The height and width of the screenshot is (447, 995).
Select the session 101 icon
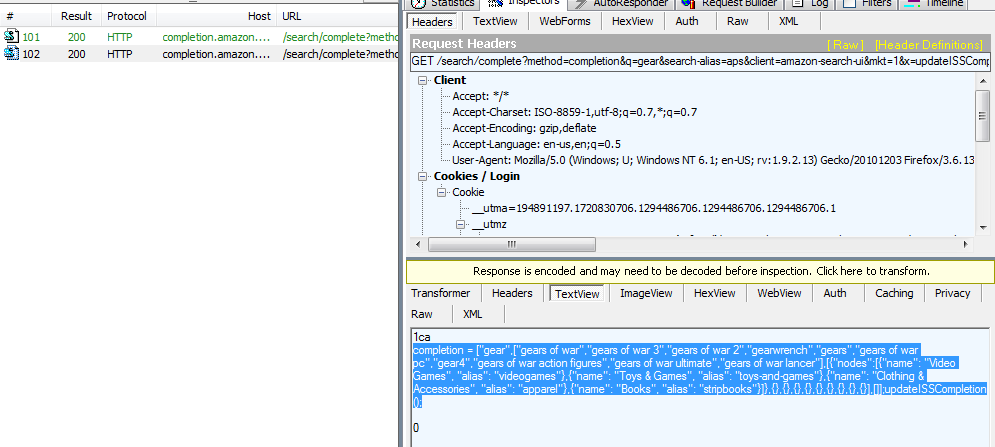[11, 37]
